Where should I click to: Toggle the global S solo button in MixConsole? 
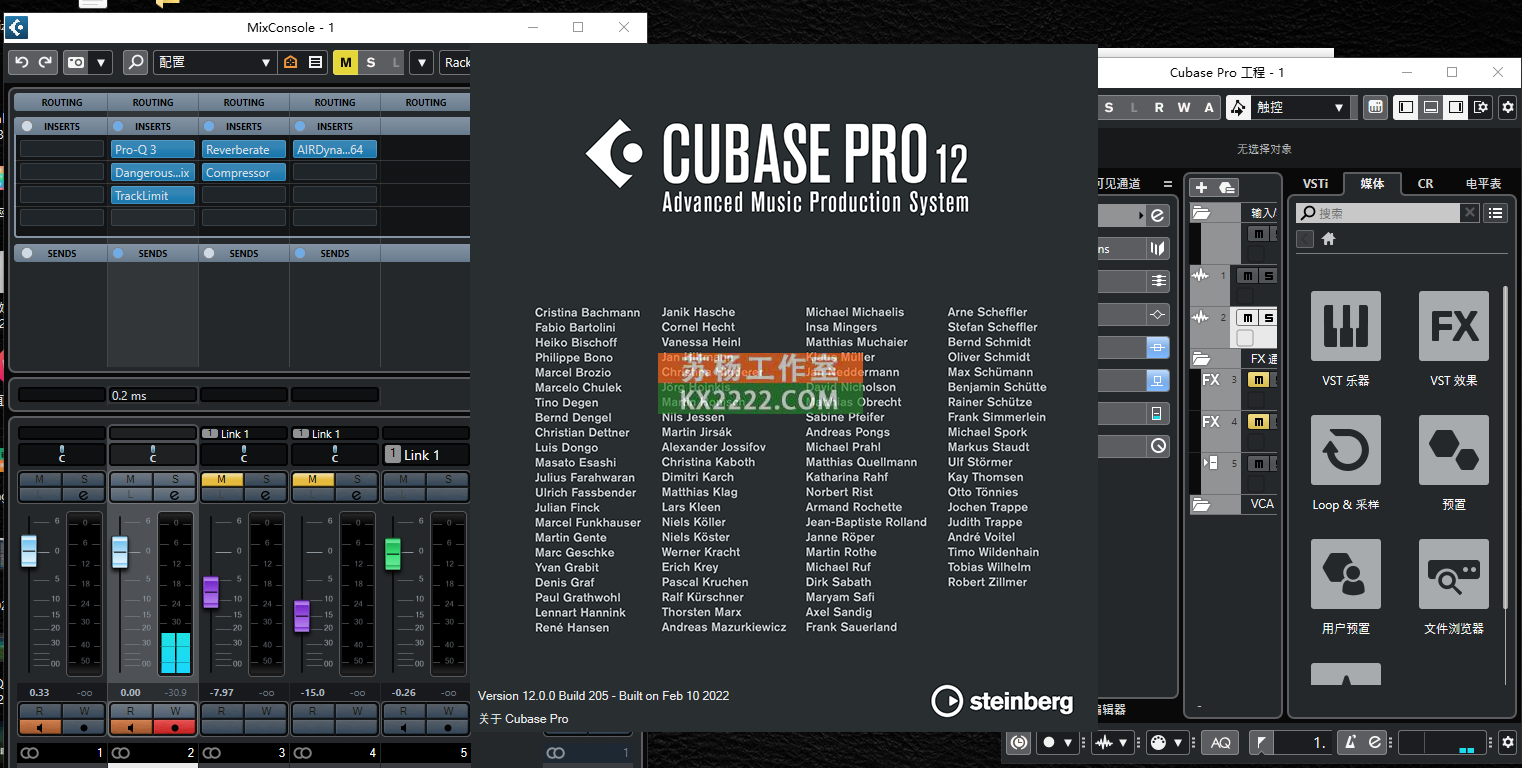[x=371, y=62]
